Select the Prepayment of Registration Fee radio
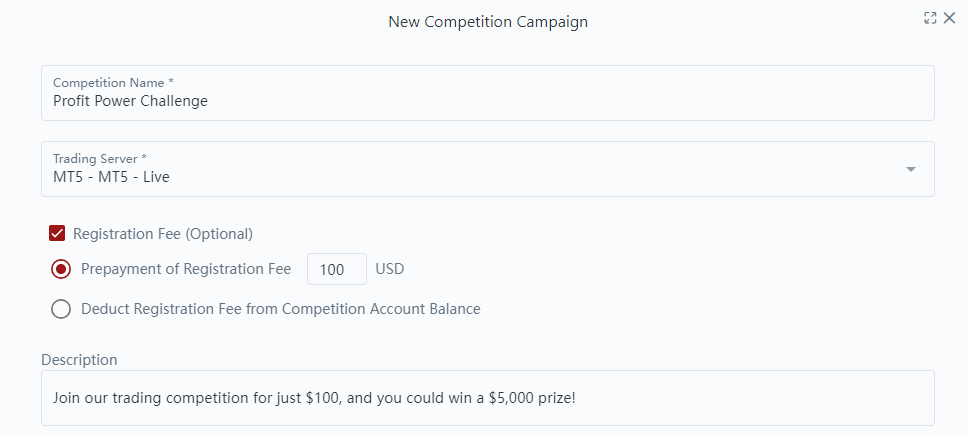Viewport: 967px width, 436px height. pos(61,269)
